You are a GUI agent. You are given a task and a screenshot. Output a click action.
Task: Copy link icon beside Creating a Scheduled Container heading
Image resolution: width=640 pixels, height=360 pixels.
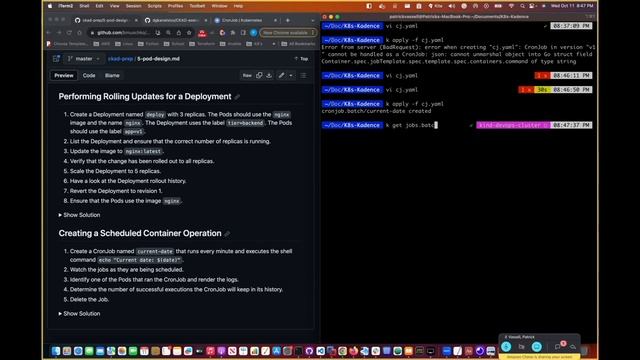point(227,234)
